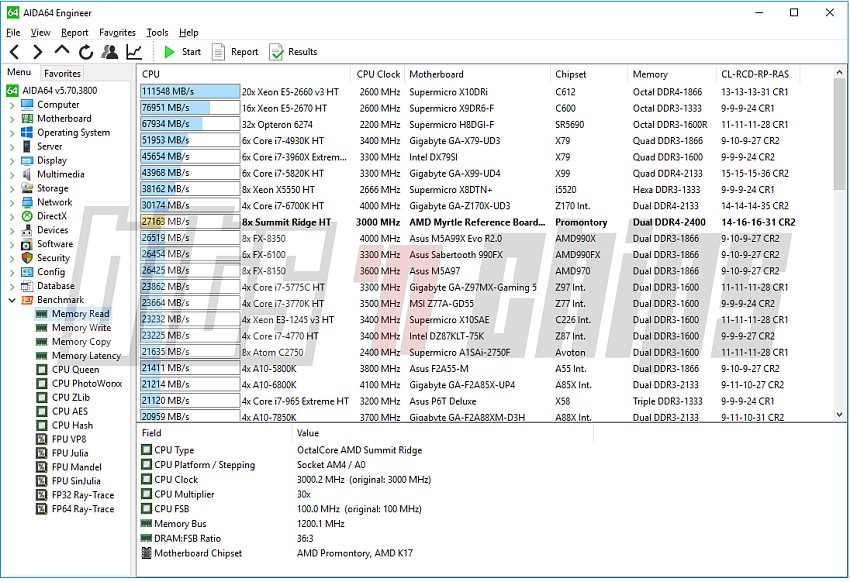Expand the Computer tree node
The width and height of the screenshot is (850, 582).
12,105
